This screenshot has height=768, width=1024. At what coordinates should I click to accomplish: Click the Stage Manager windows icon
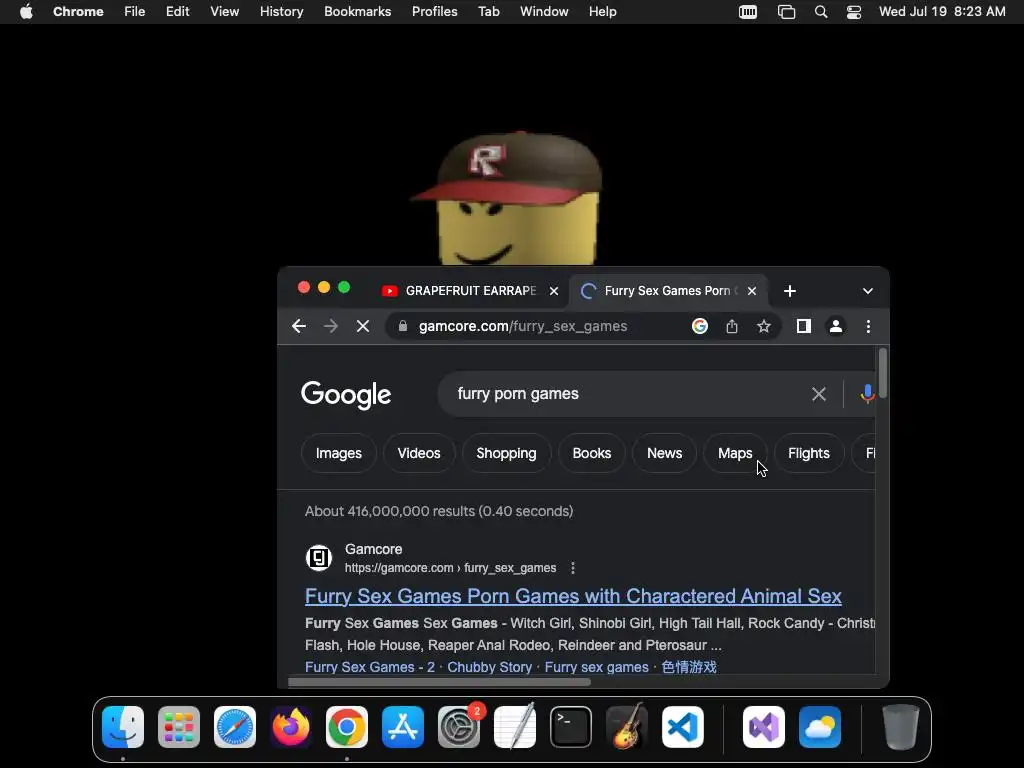pyautogui.click(x=786, y=12)
